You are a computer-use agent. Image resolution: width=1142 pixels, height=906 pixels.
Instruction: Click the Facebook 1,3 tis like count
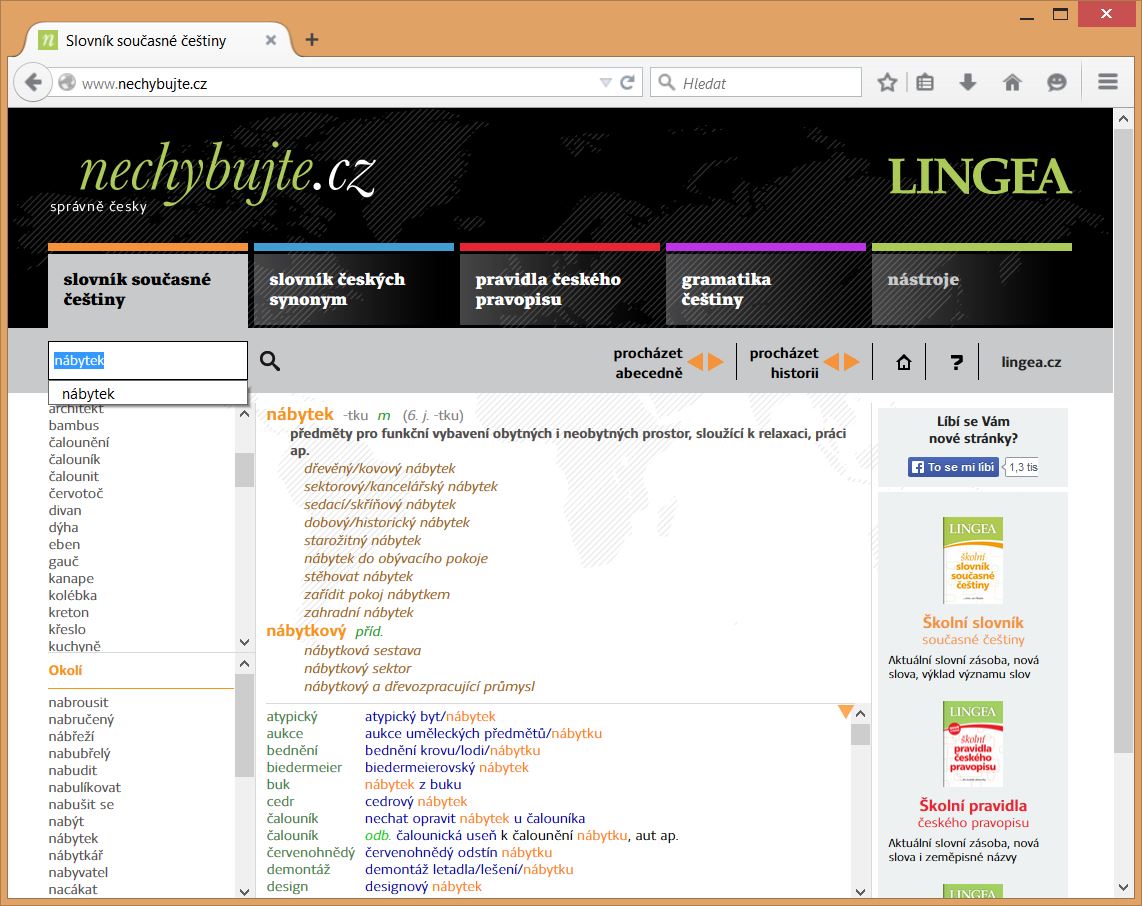coord(1021,467)
